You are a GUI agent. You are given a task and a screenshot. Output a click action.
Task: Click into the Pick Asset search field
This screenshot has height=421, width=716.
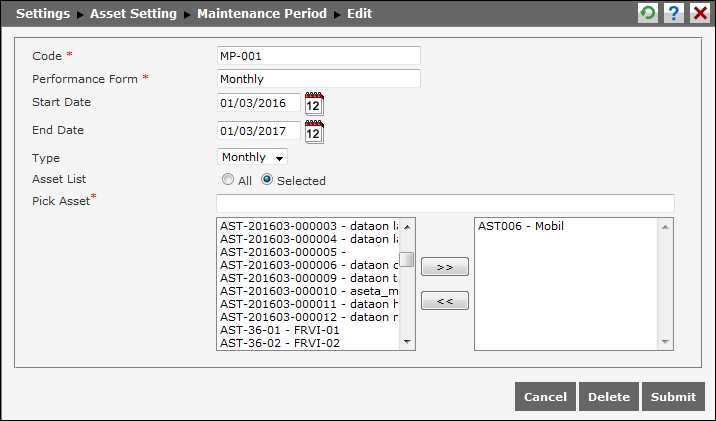pos(445,203)
